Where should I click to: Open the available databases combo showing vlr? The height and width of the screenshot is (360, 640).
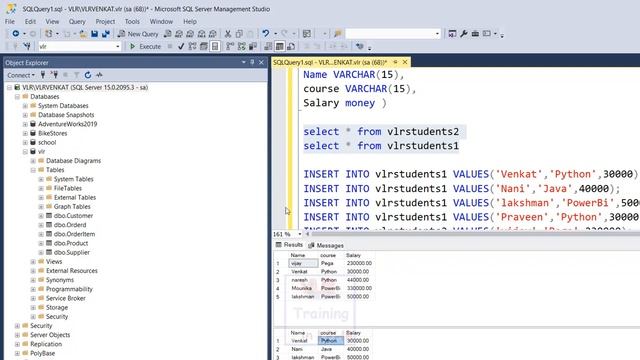[x=79, y=47]
